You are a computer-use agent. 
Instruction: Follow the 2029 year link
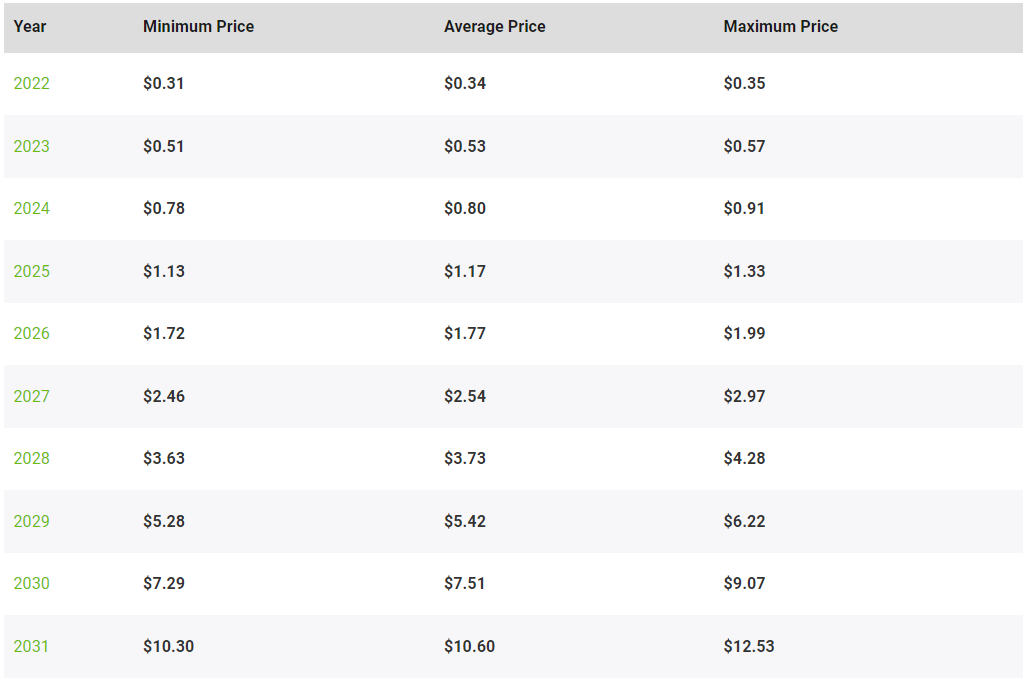[31, 521]
